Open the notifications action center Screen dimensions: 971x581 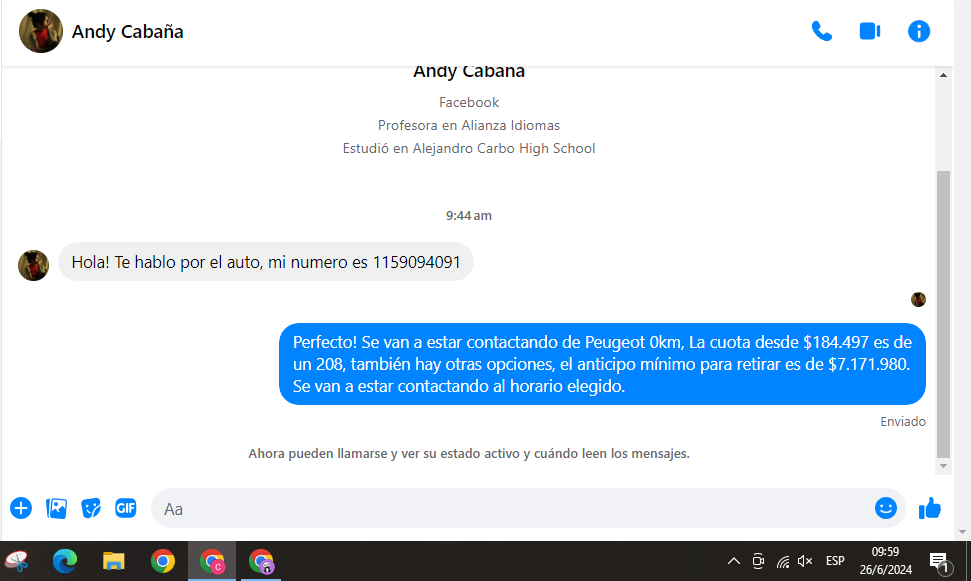point(940,562)
